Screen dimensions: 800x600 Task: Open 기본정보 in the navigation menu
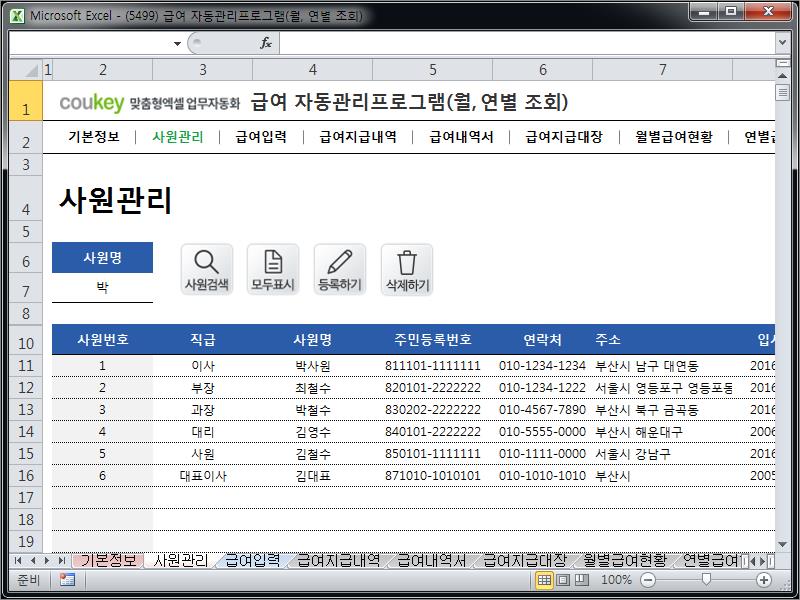(94, 137)
